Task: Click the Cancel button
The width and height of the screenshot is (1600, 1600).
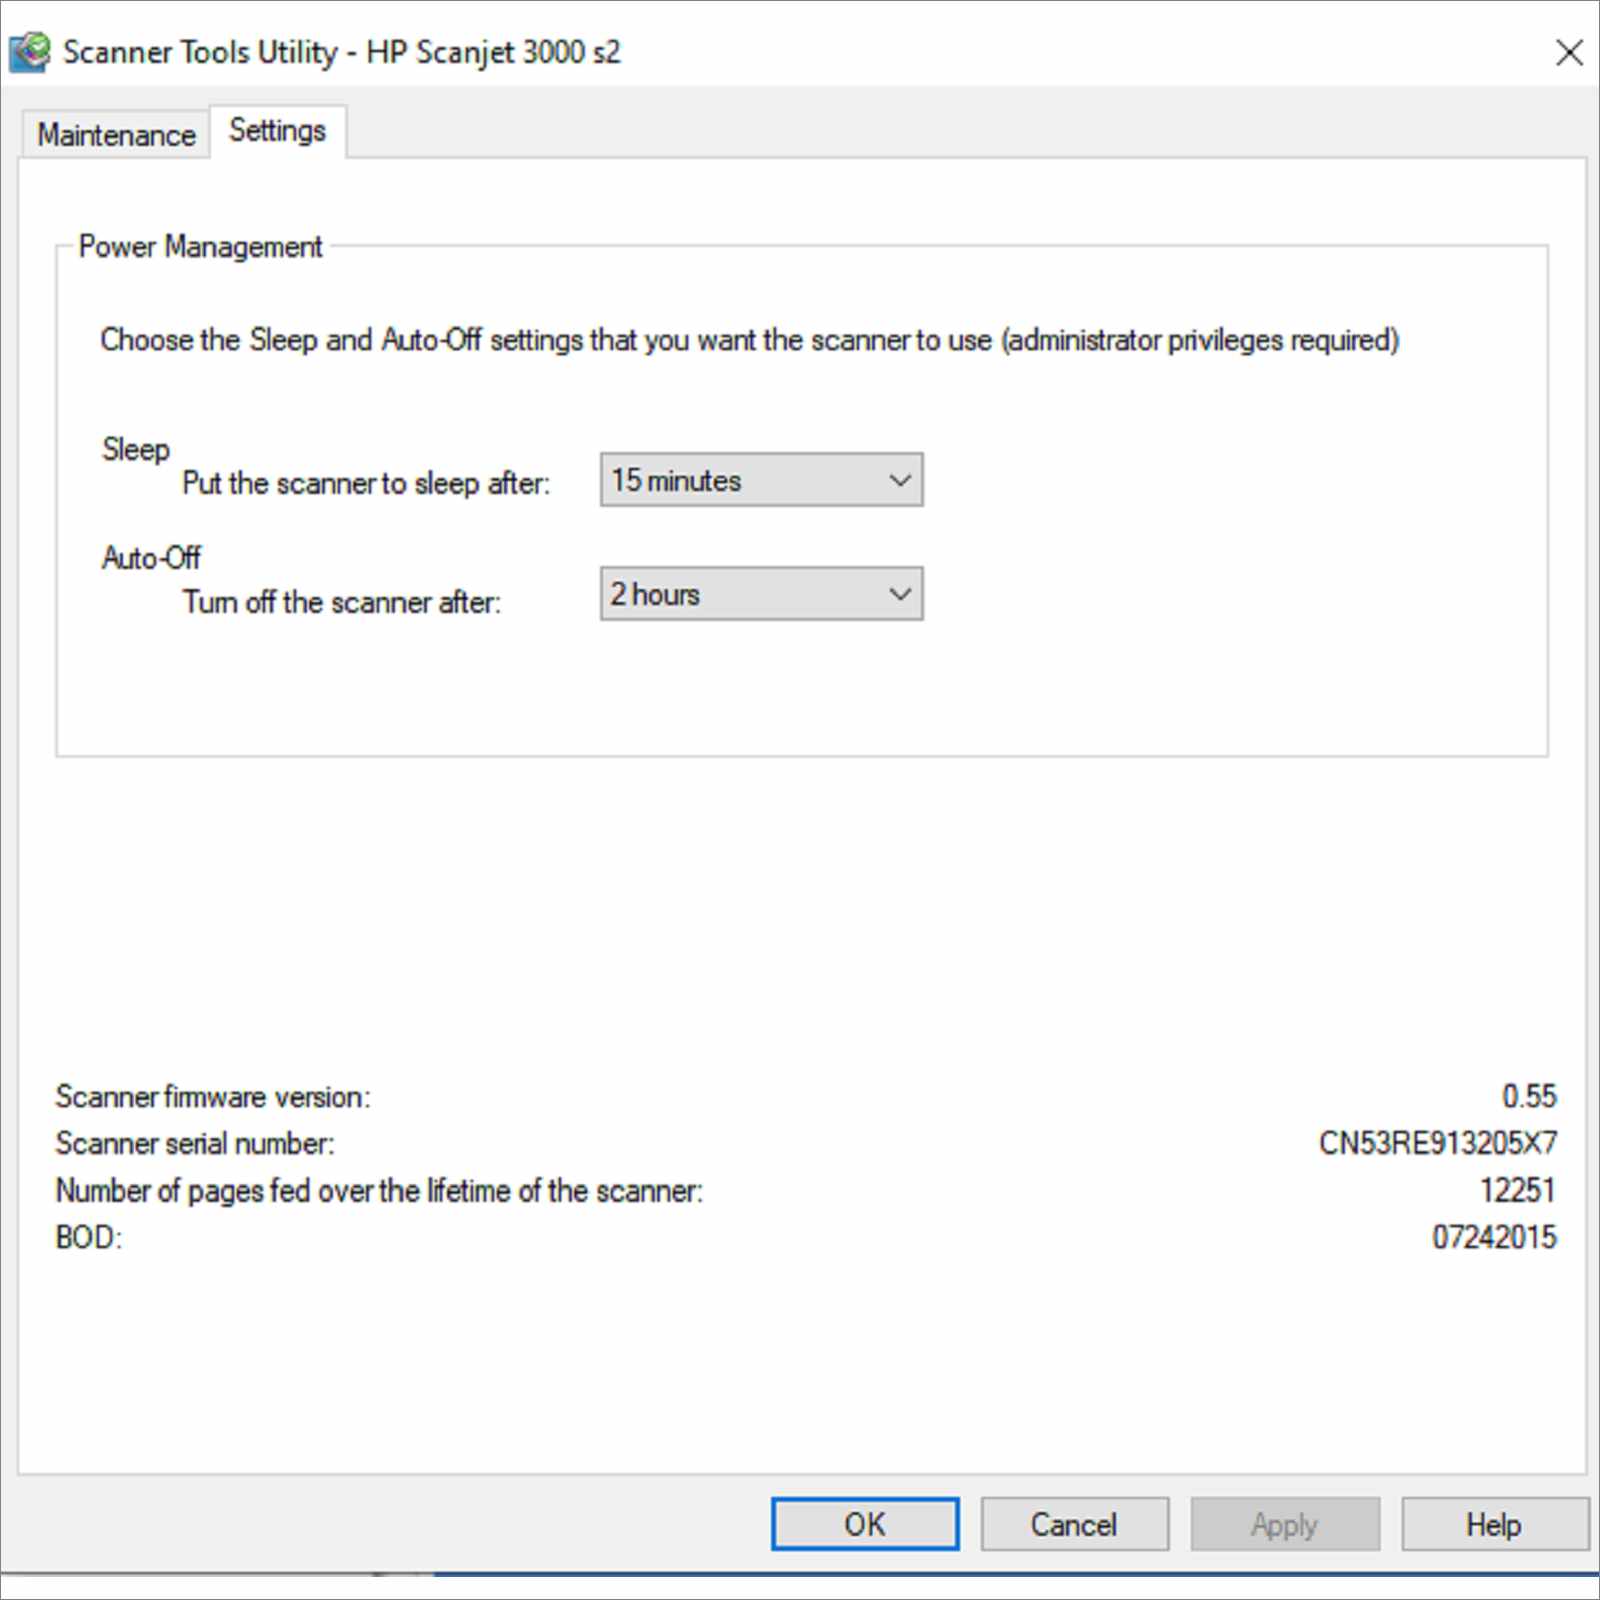Action: (1074, 1524)
